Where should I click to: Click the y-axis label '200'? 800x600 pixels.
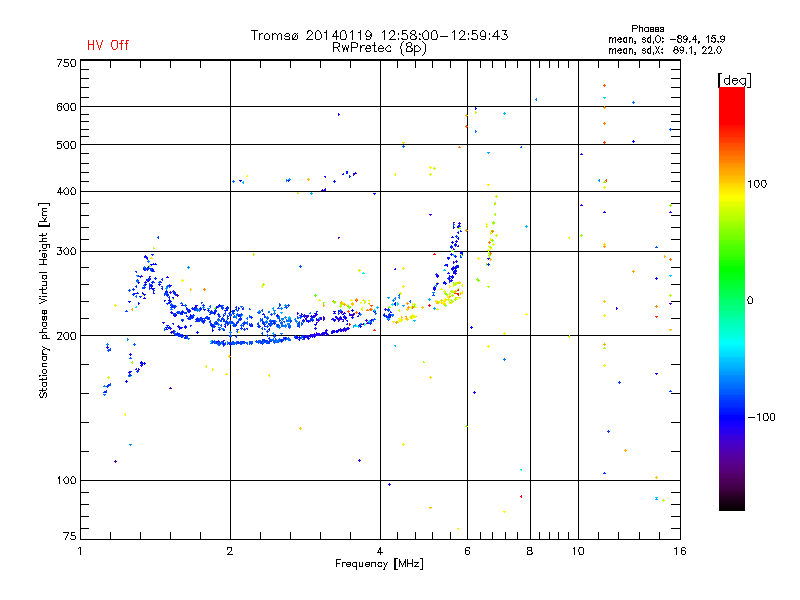pos(66,336)
